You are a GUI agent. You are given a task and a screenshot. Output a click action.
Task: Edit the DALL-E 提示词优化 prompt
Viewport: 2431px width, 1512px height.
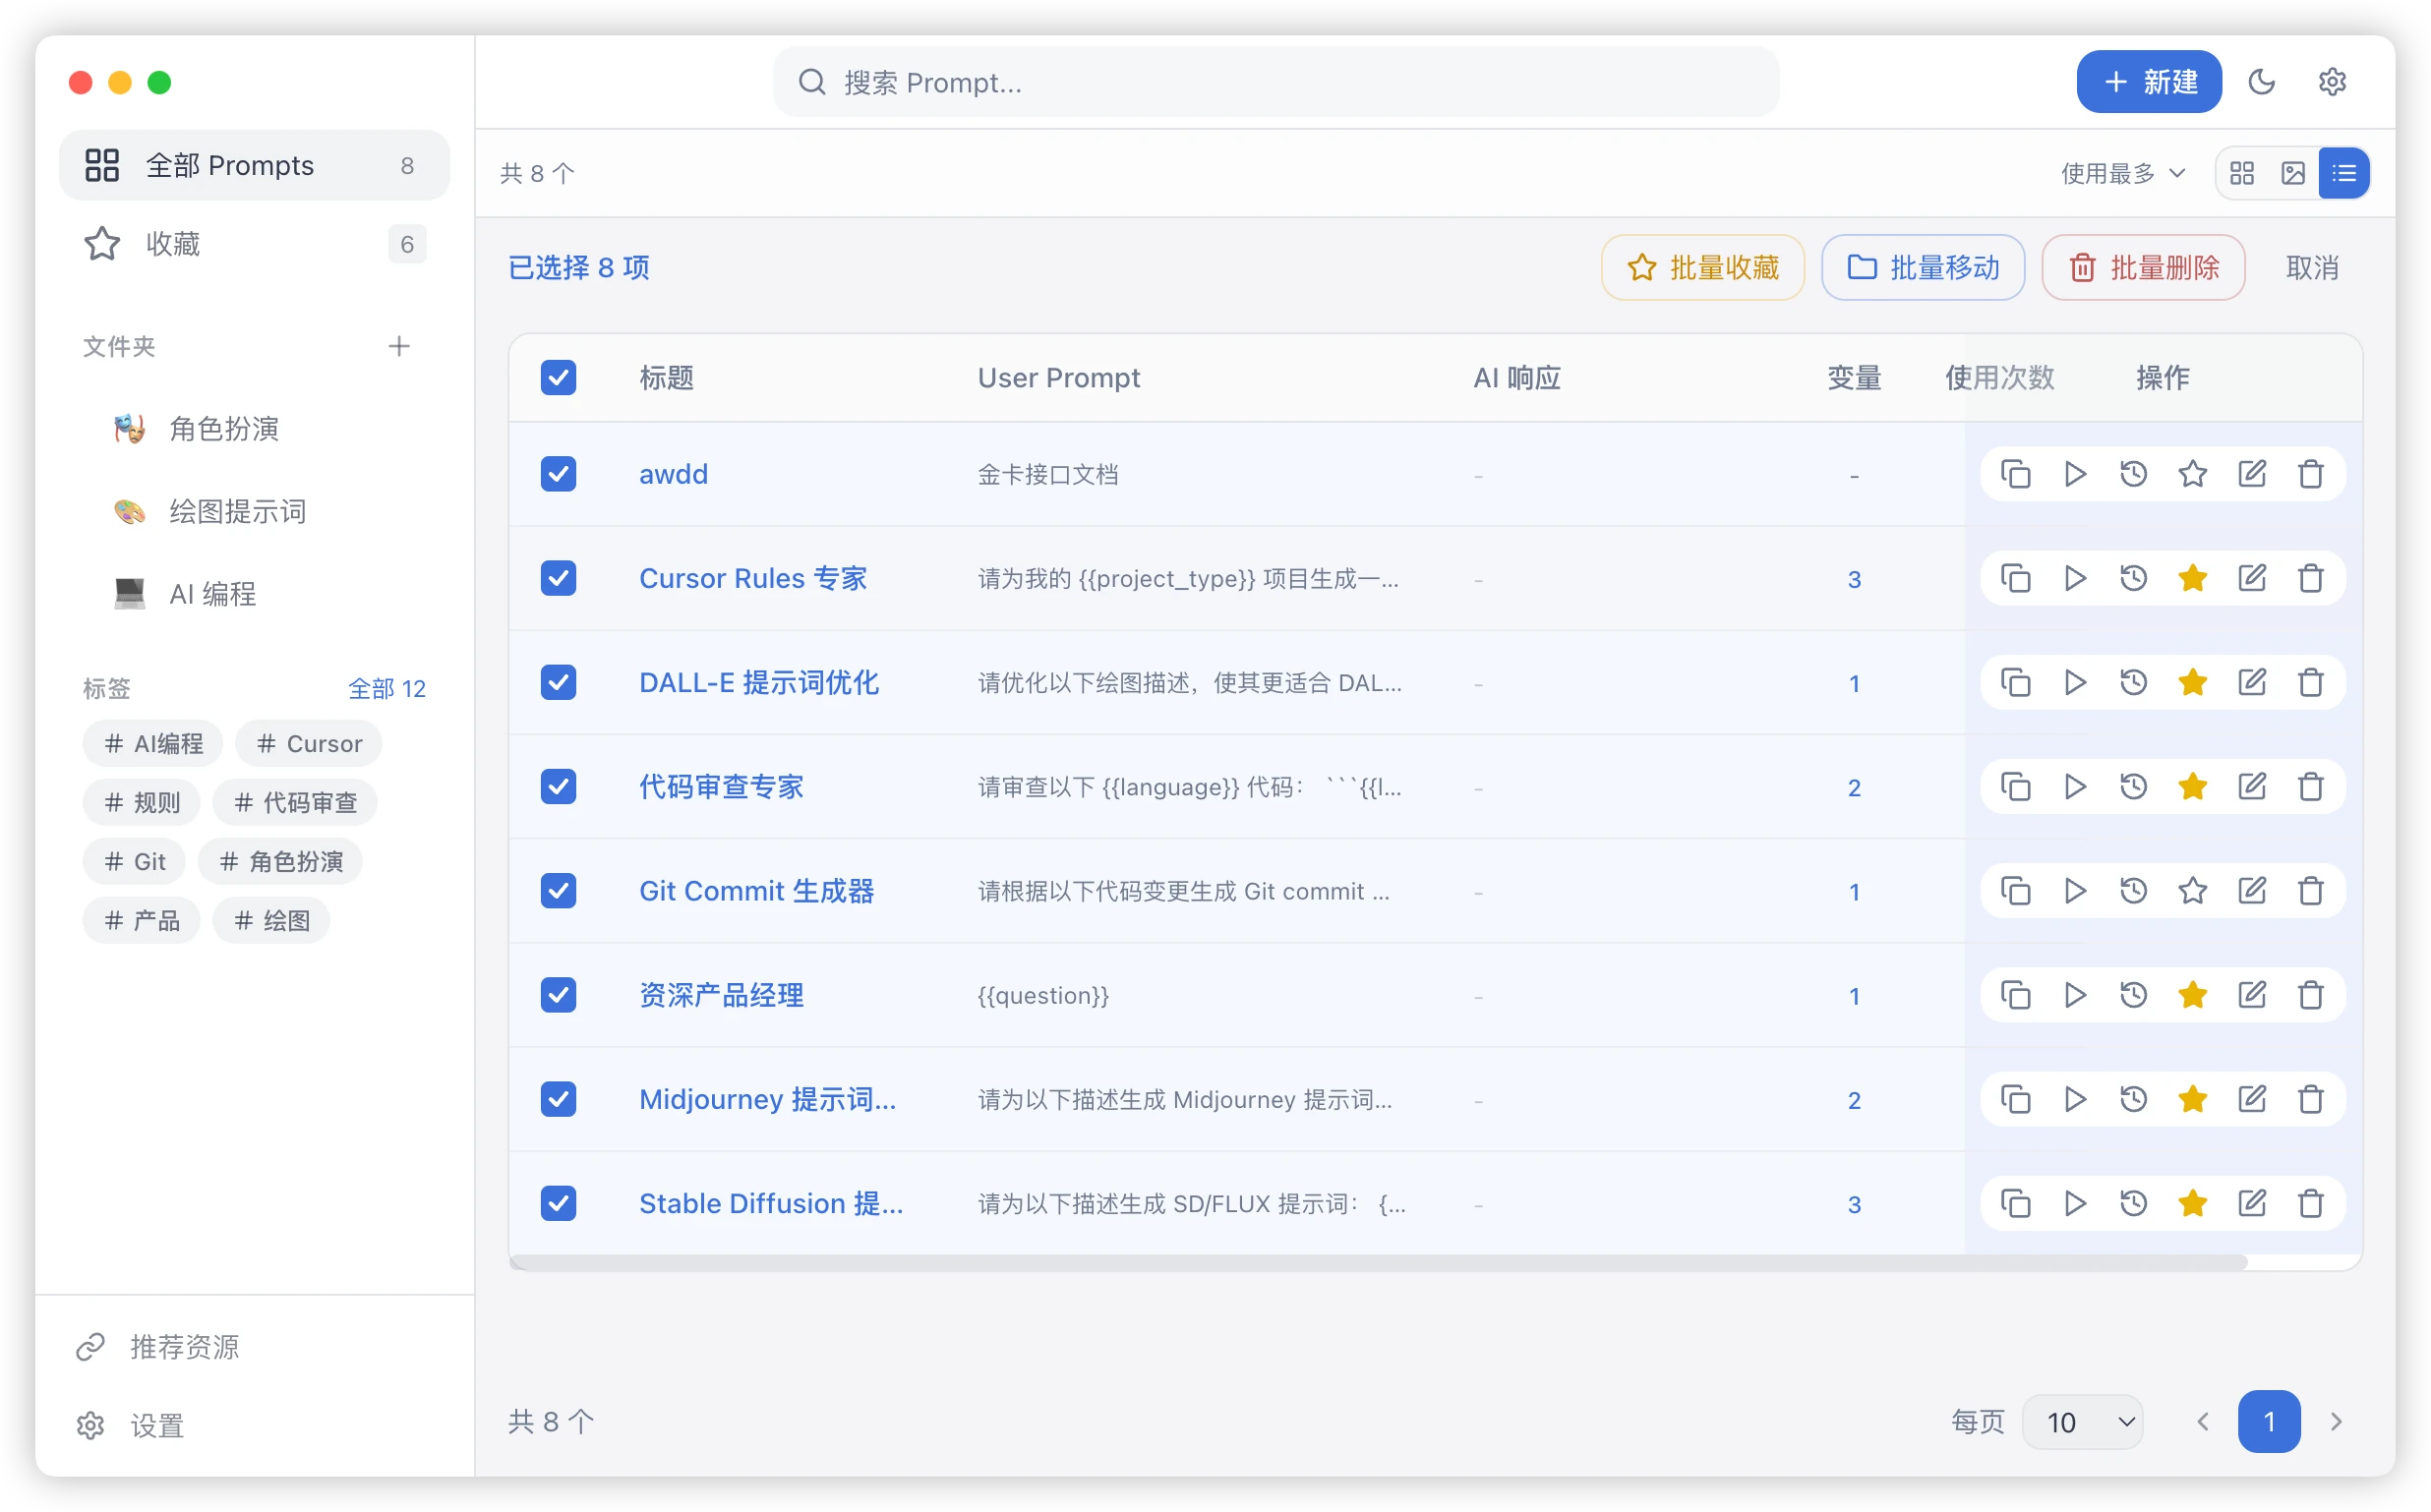2251,682
